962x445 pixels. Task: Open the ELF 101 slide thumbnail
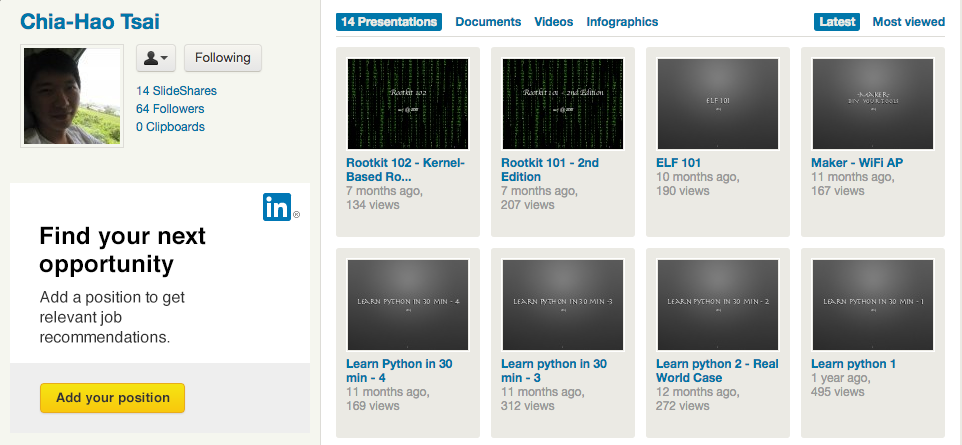[718, 104]
